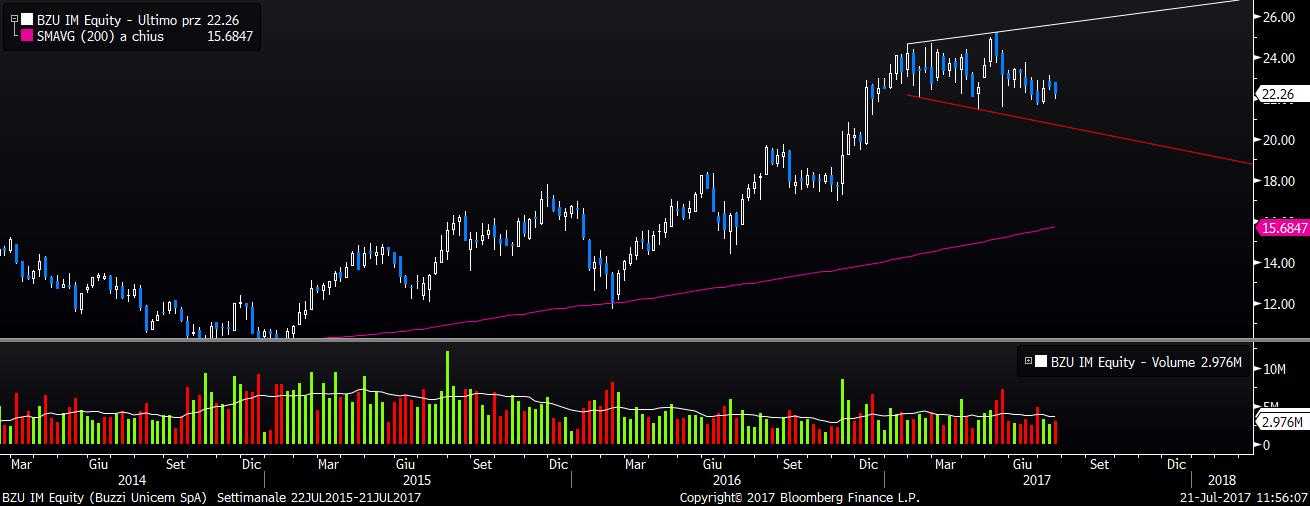Screen dimensions: 1310x506
Task: Click the tallest green volume bar
Action: 448,398
